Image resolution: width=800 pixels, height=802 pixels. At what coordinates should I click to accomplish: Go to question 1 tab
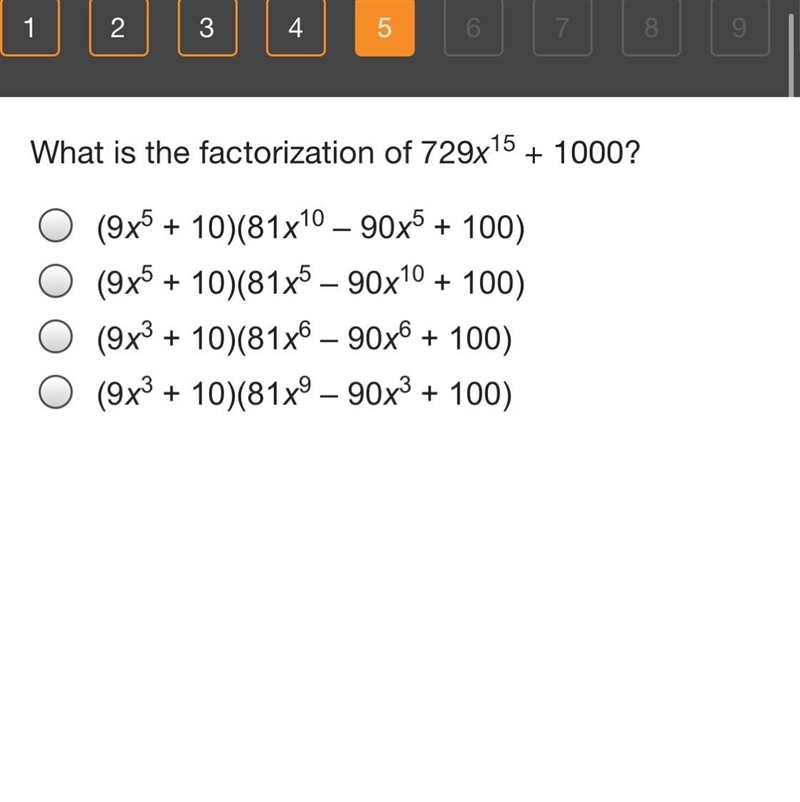coord(30,28)
